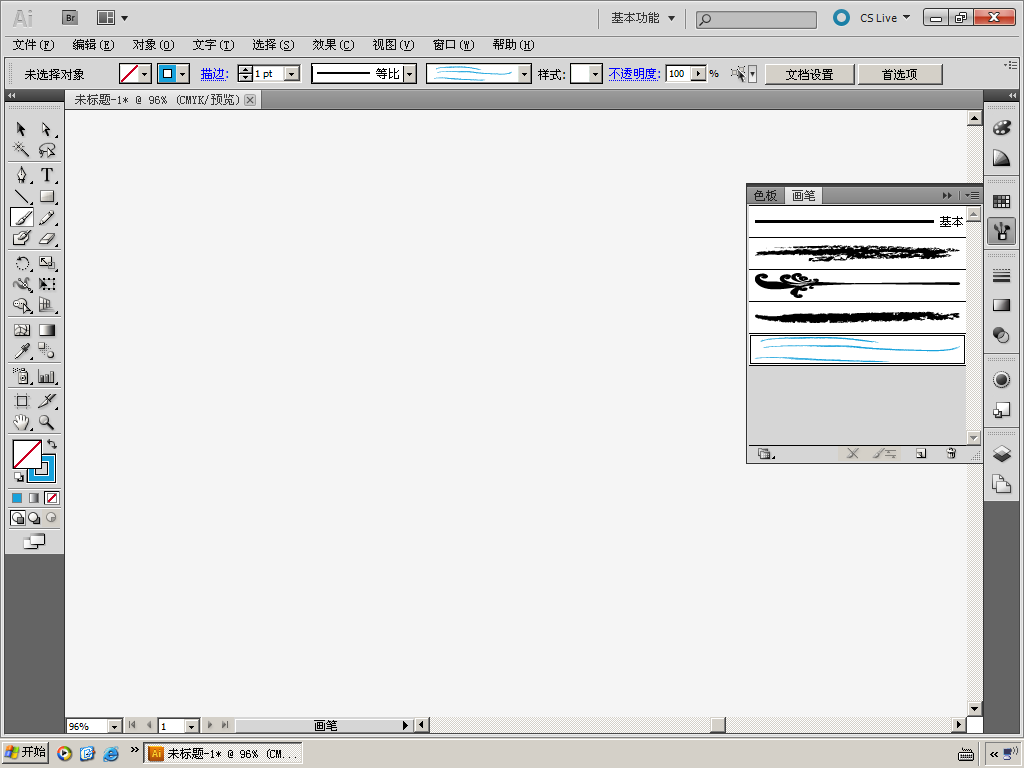Select the blue watercolor brush in panel
Screen dimensions: 1024x768
[x=857, y=349]
